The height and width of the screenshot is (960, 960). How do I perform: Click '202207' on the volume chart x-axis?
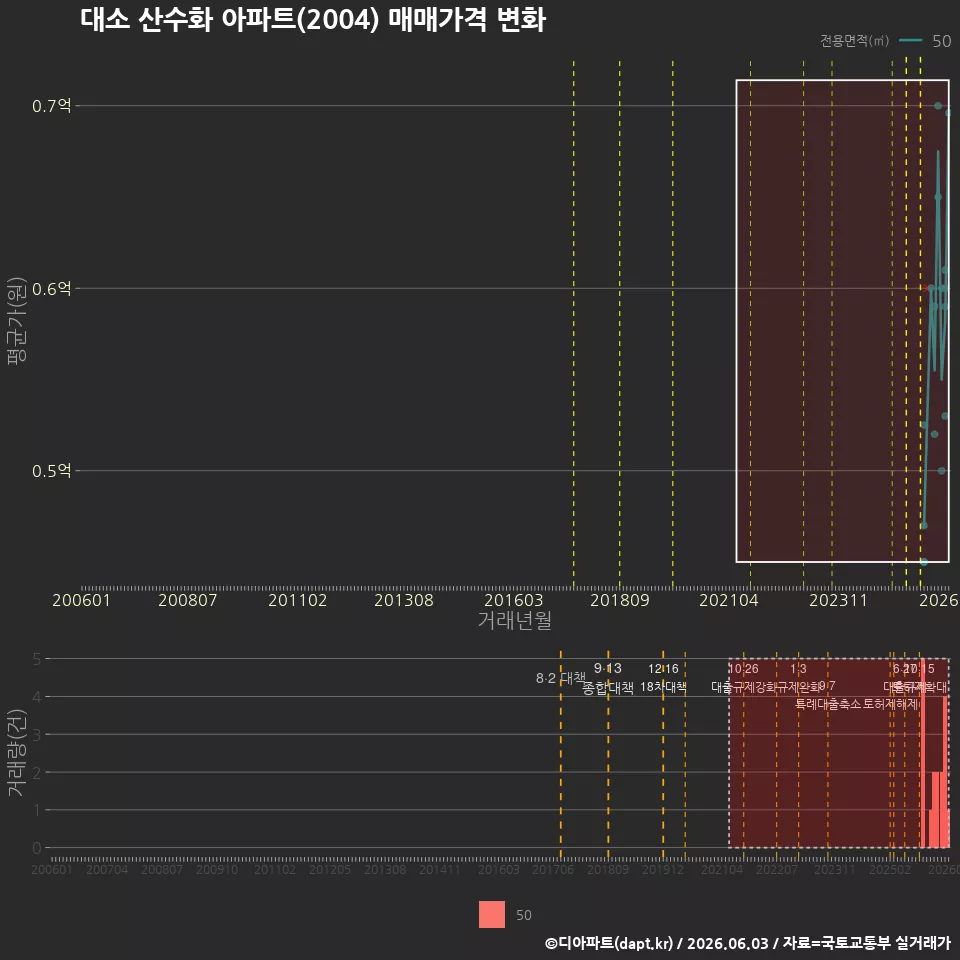(776, 869)
